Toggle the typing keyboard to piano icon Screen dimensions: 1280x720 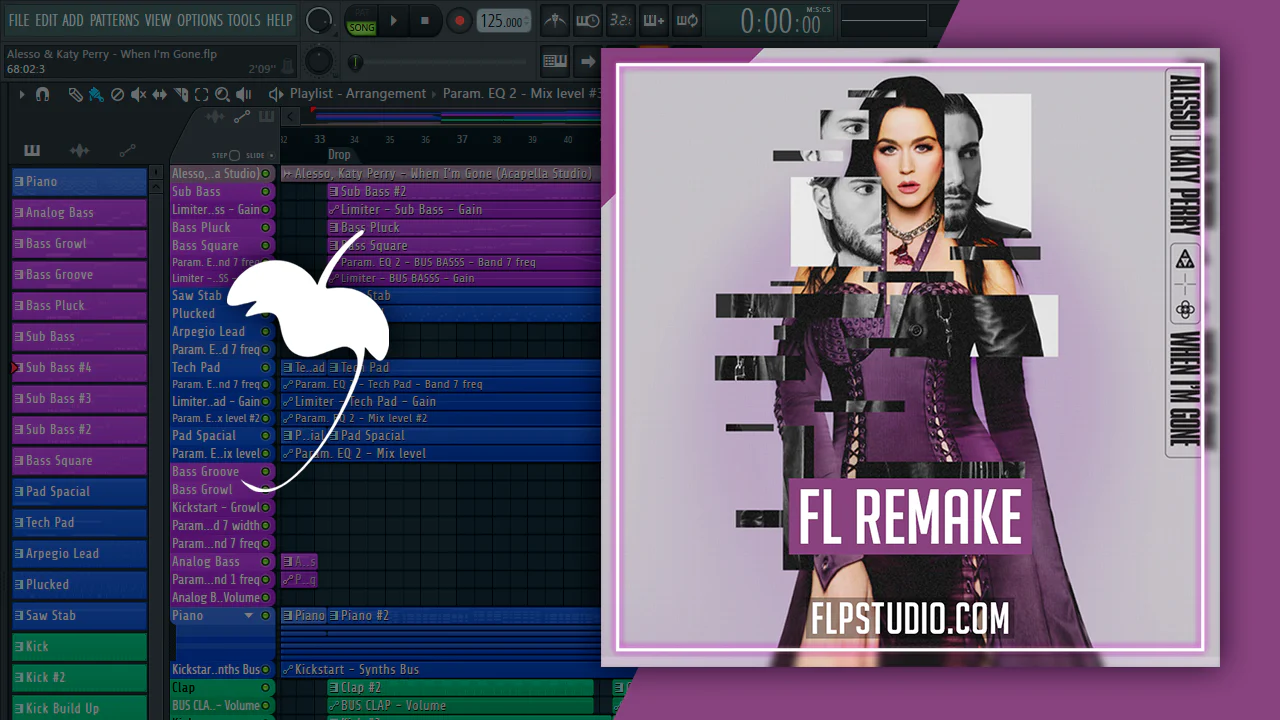coord(555,61)
